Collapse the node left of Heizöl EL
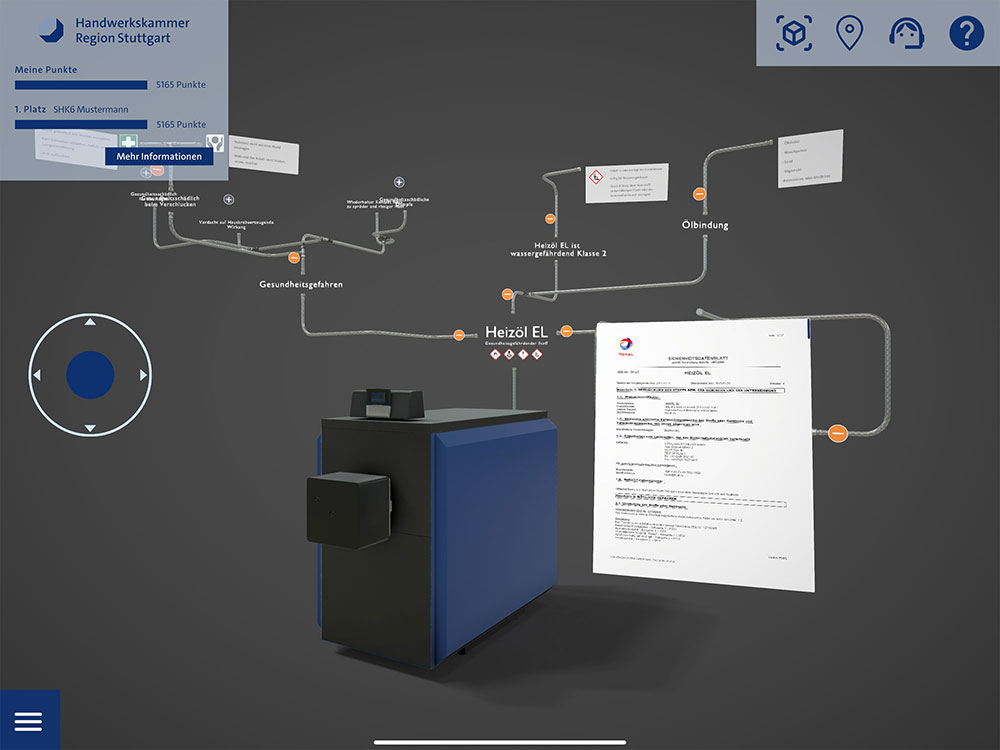 click(459, 334)
